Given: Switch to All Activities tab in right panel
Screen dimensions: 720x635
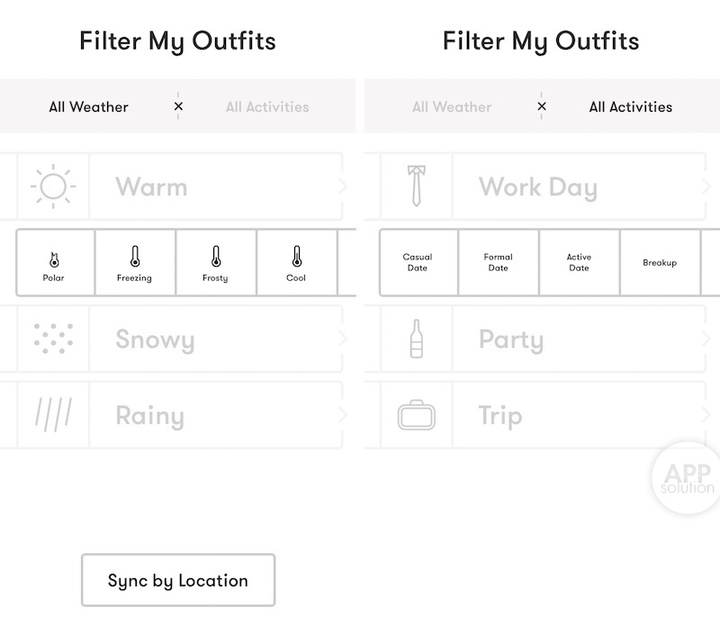Looking at the screenshot, I should click(630, 107).
